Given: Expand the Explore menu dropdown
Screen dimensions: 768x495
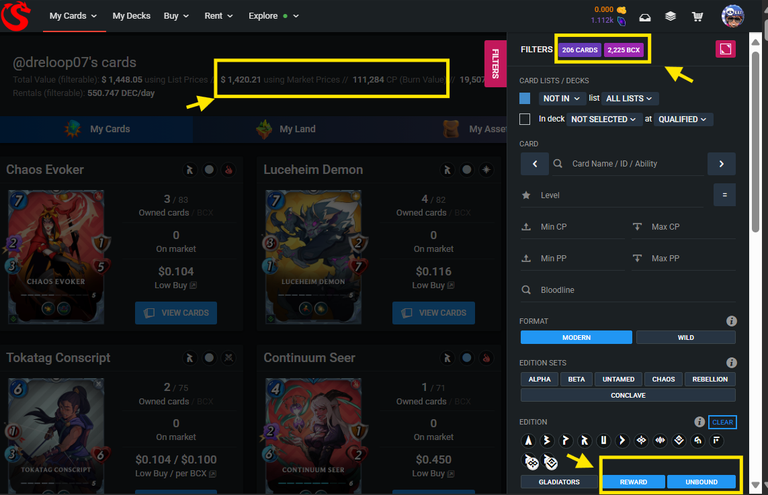Looking at the screenshot, I should coord(273,16).
